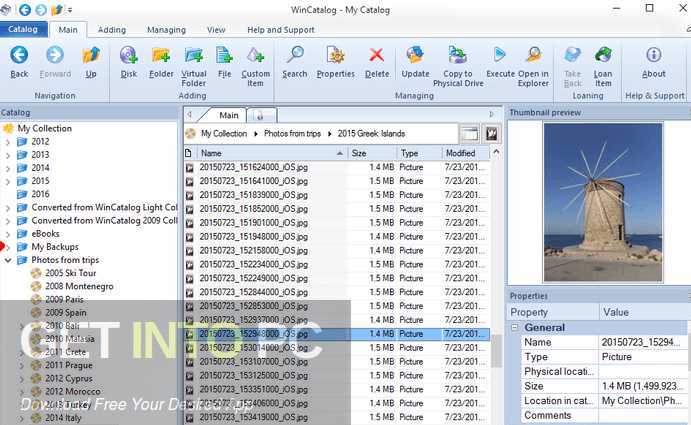Execute the selected file
Image resolution: width=691 pixels, height=425 pixels.
500,62
